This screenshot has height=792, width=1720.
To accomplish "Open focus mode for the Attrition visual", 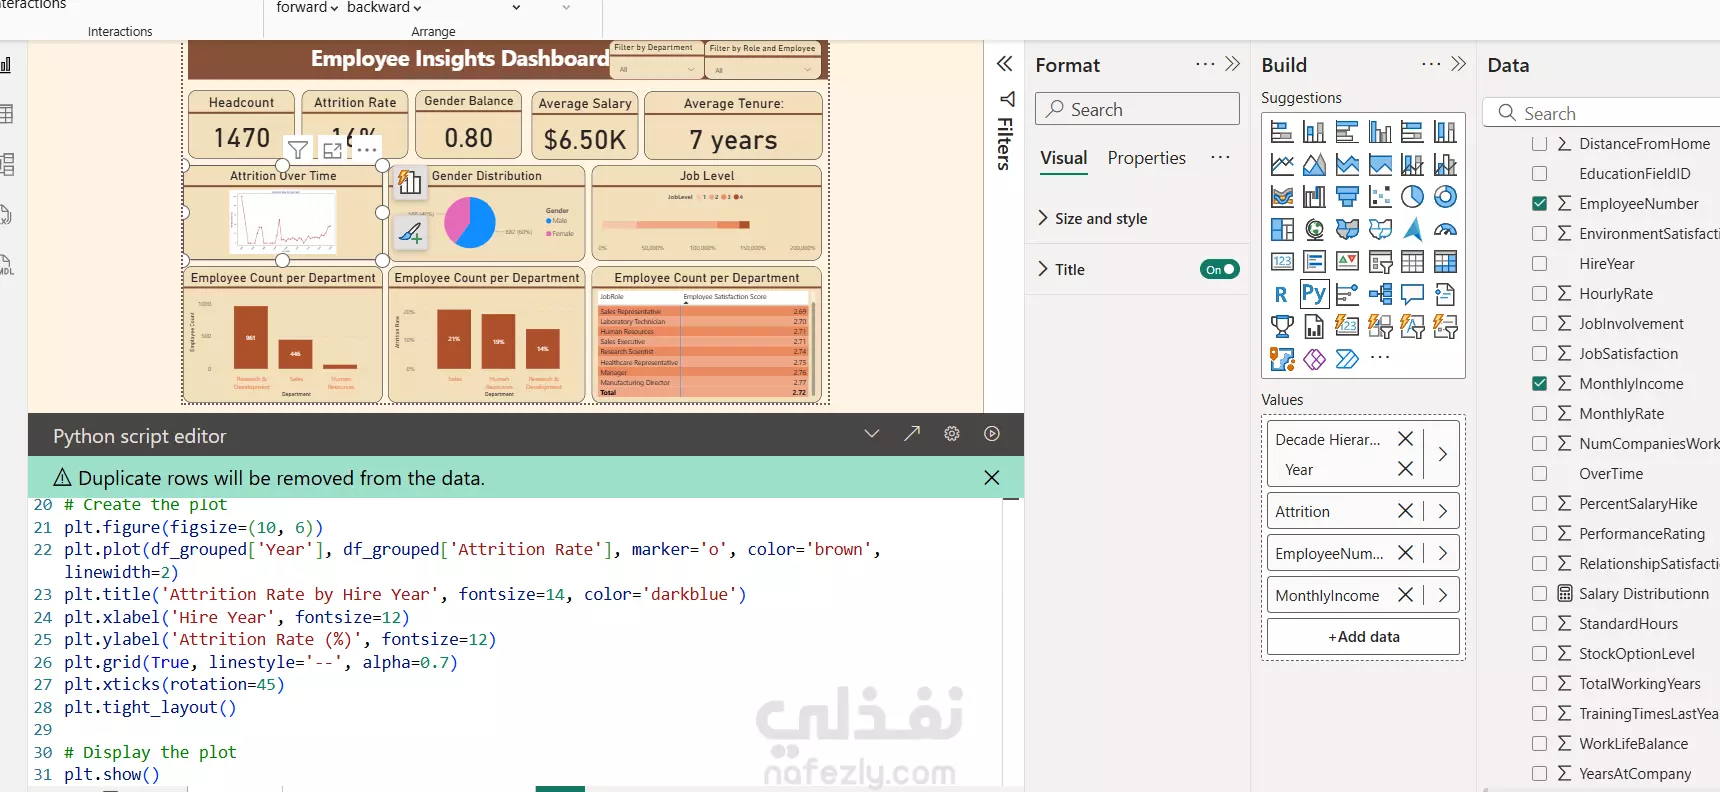I will tap(332, 150).
